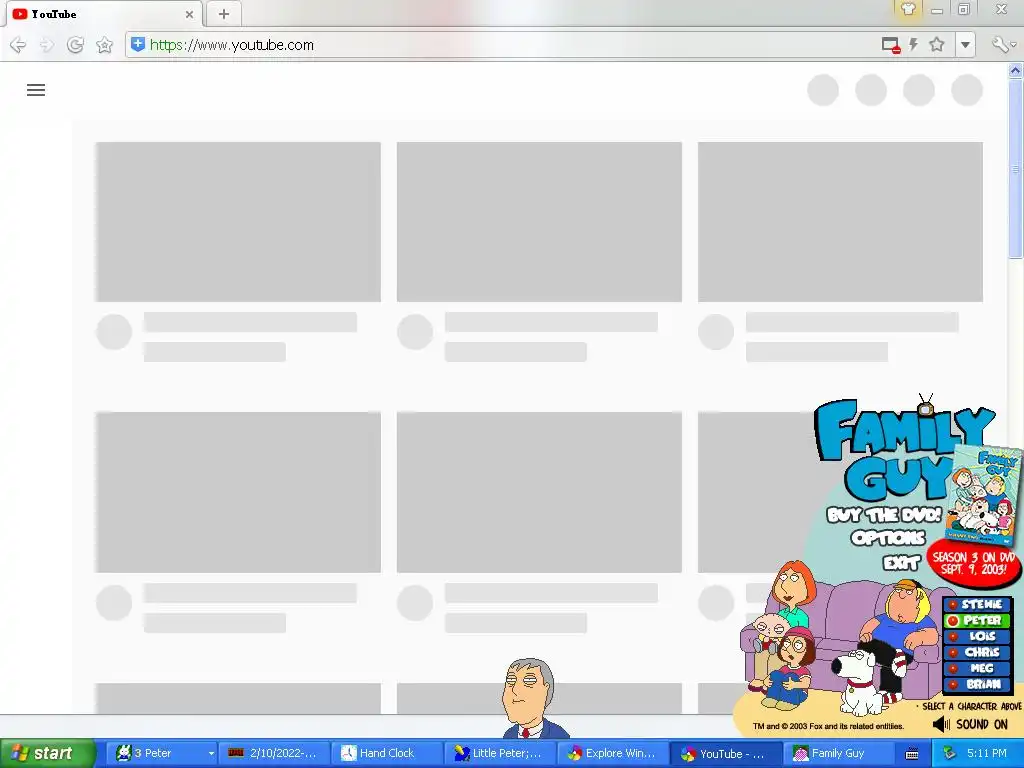This screenshot has width=1024, height=768.
Task: Select the LOIS character option
Action: point(977,636)
